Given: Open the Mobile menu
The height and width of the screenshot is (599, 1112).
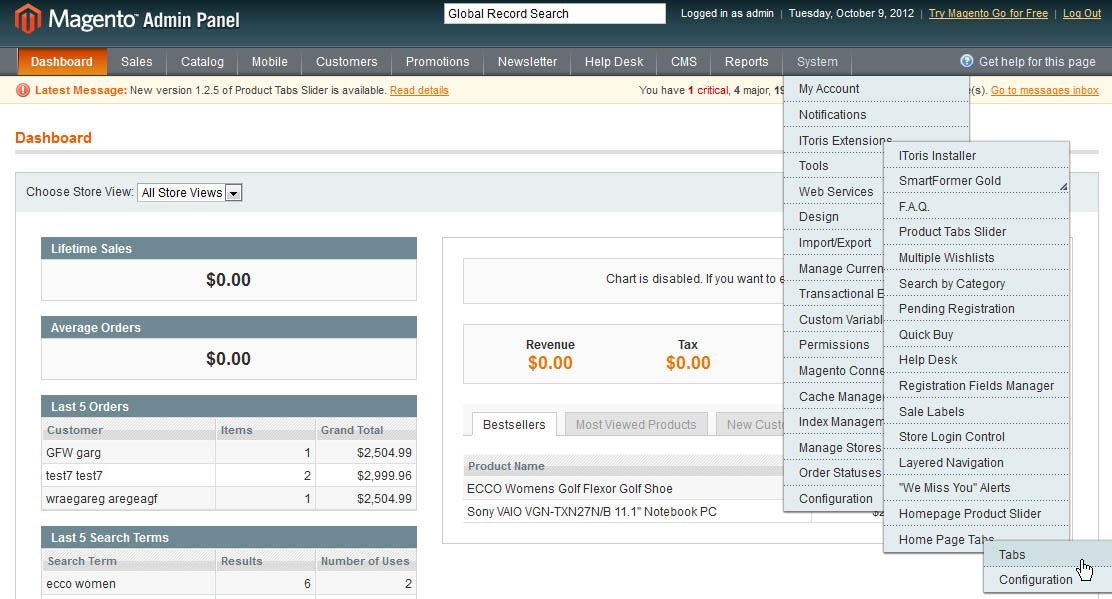Looking at the screenshot, I should 269,62.
